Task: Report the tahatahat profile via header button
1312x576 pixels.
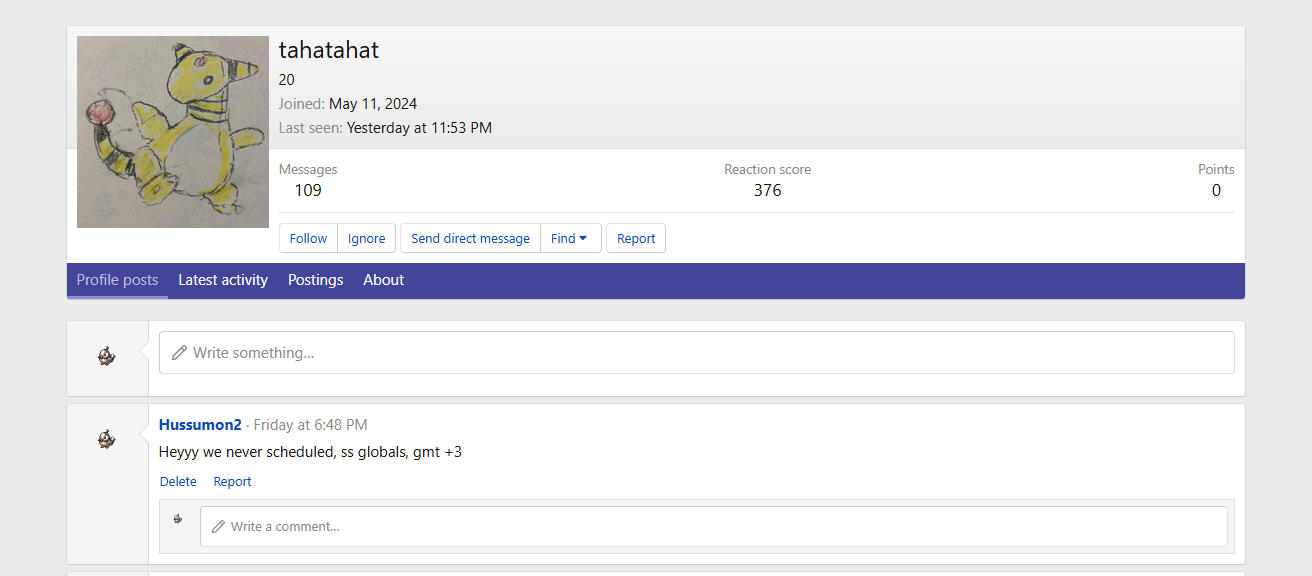Action: [636, 238]
